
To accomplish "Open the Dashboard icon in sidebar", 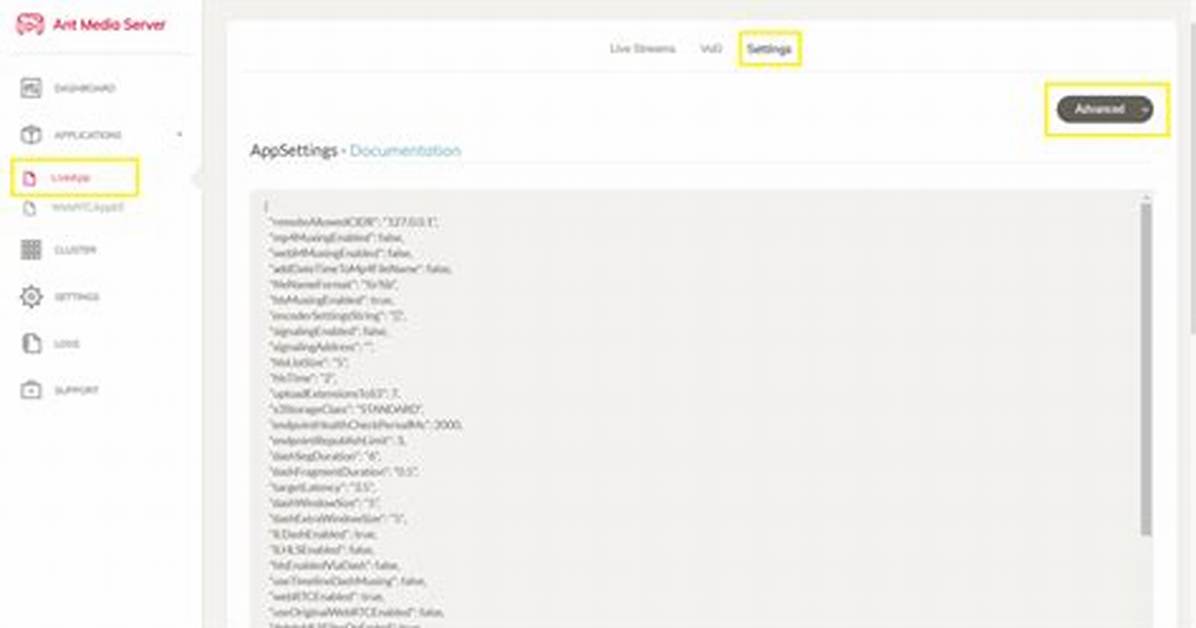I will click(x=31, y=89).
